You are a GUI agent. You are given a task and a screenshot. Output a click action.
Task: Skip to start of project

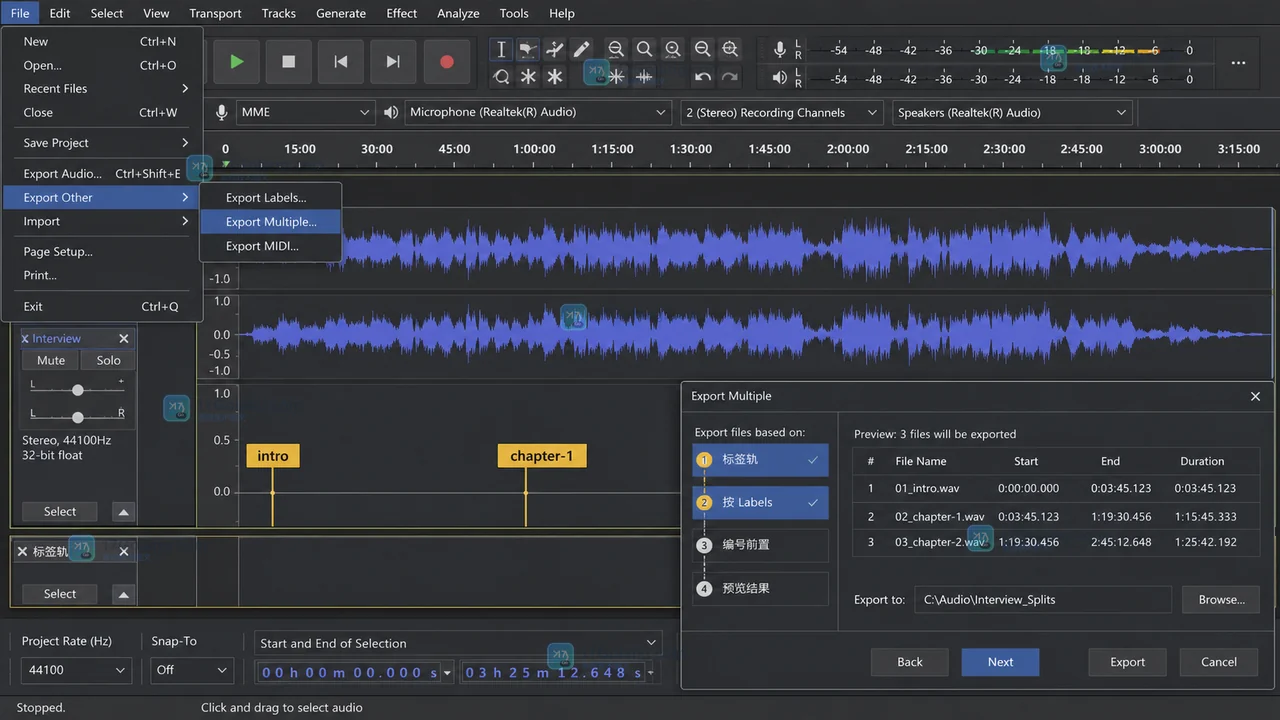[341, 62]
